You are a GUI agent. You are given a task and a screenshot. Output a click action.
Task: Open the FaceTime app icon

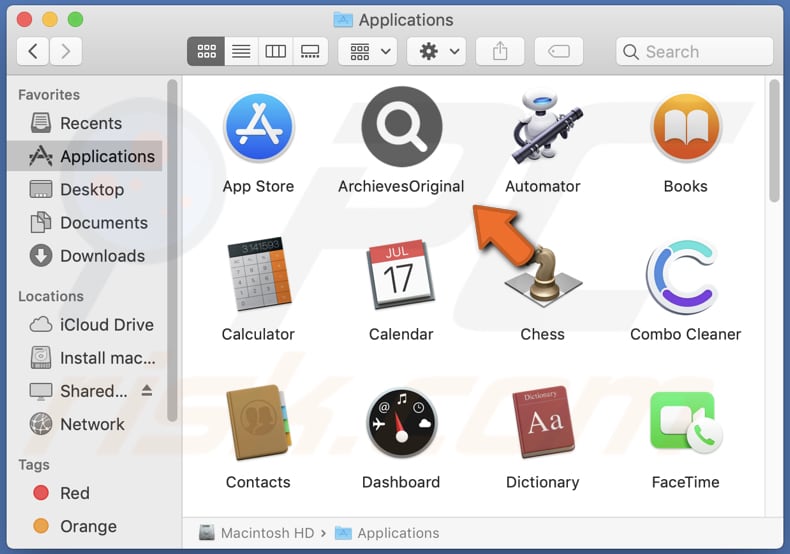[686, 423]
